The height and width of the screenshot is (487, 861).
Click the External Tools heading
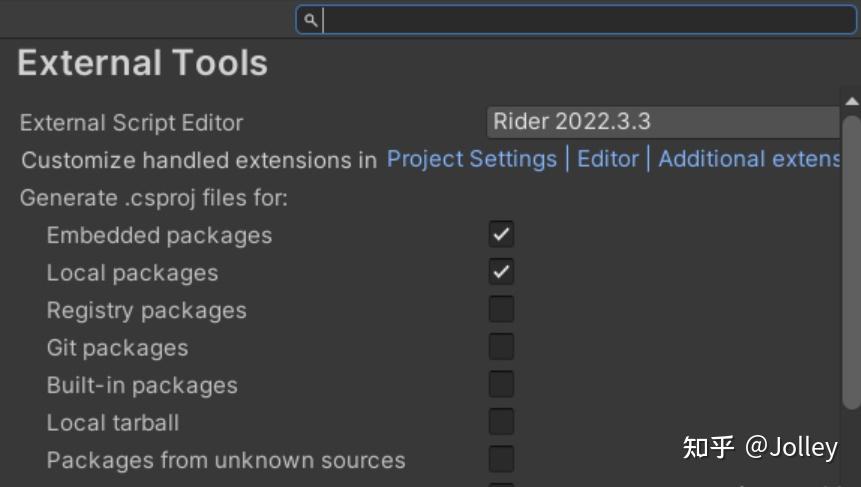pos(143,63)
